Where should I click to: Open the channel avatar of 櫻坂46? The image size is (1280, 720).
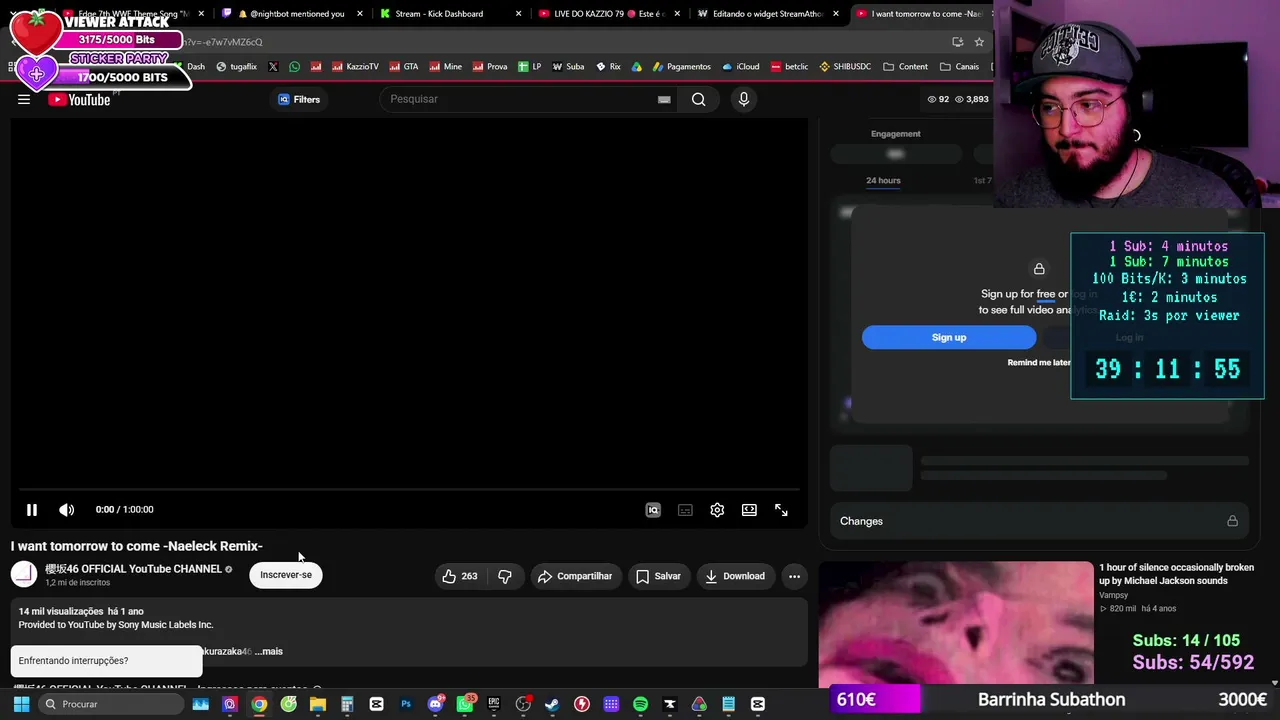(x=24, y=574)
